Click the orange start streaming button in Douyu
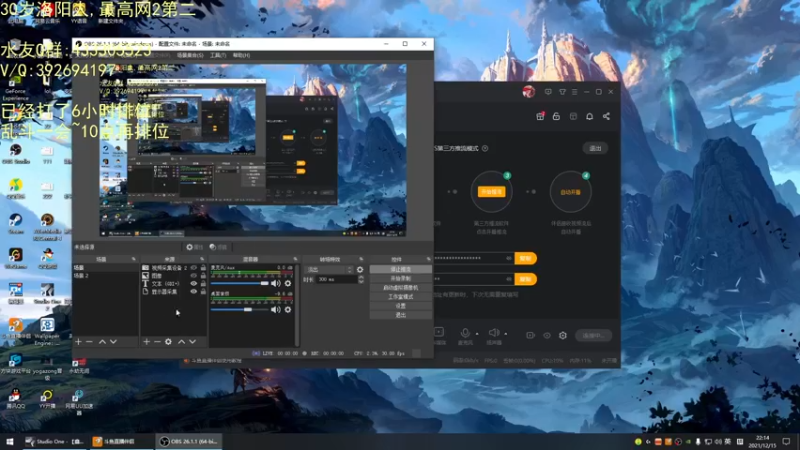 pos(491,192)
